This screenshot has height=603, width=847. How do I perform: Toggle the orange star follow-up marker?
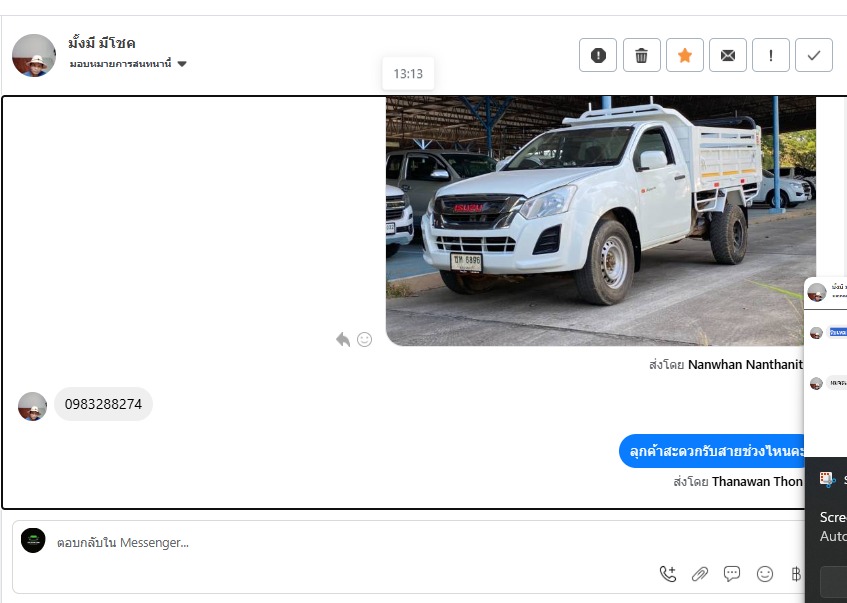(685, 56)
